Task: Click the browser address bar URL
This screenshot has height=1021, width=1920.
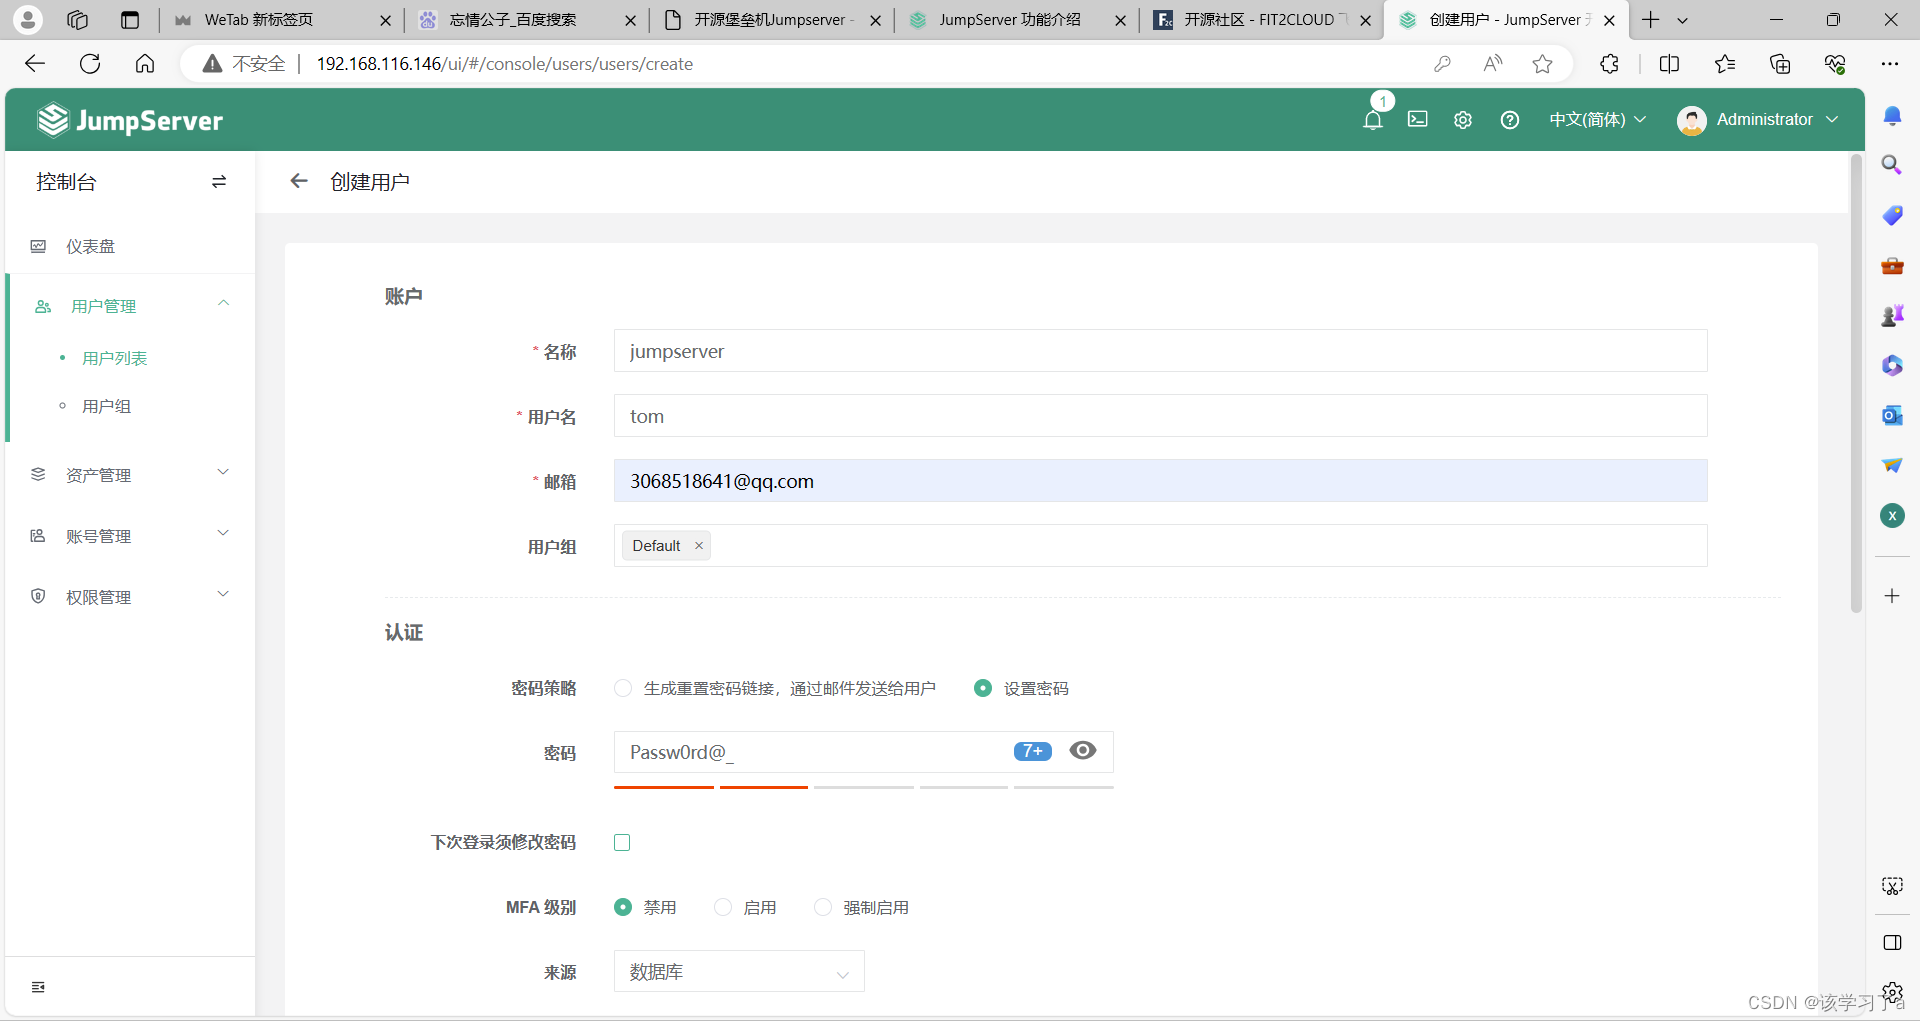Action: [x=505, y=64]
